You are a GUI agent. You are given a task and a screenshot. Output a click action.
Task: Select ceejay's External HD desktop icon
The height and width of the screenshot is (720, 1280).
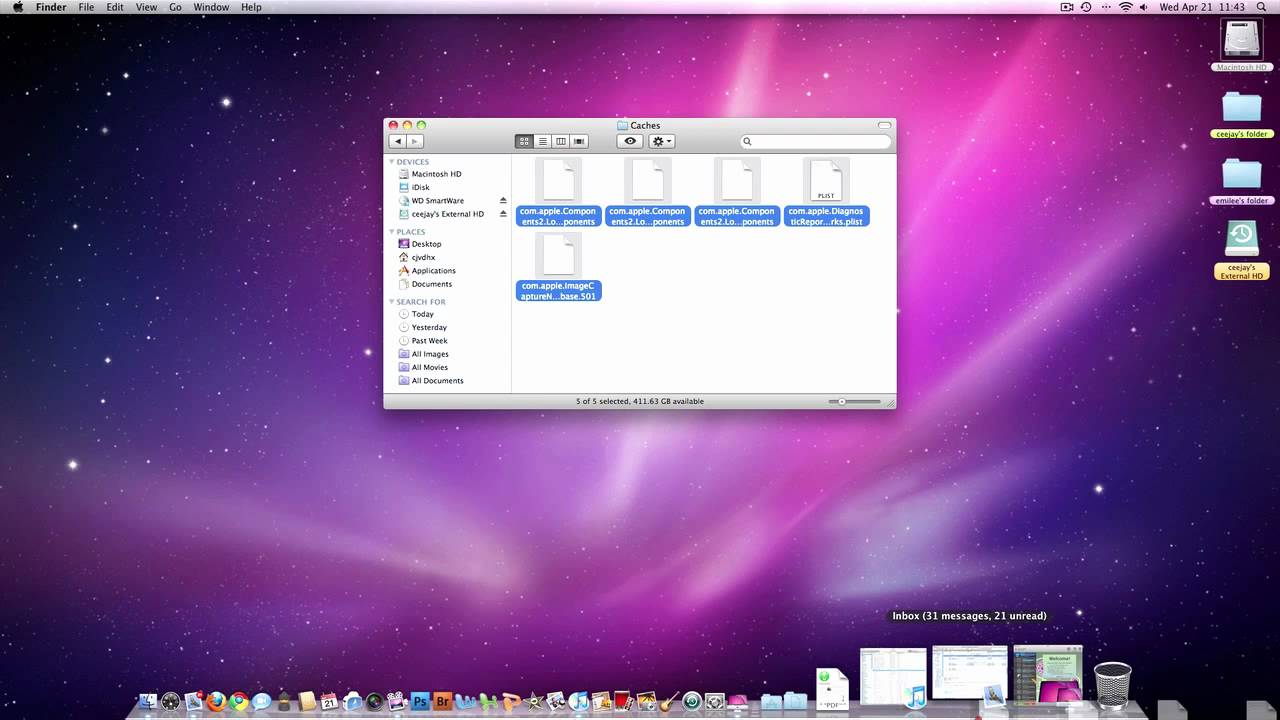point(1241,250)
